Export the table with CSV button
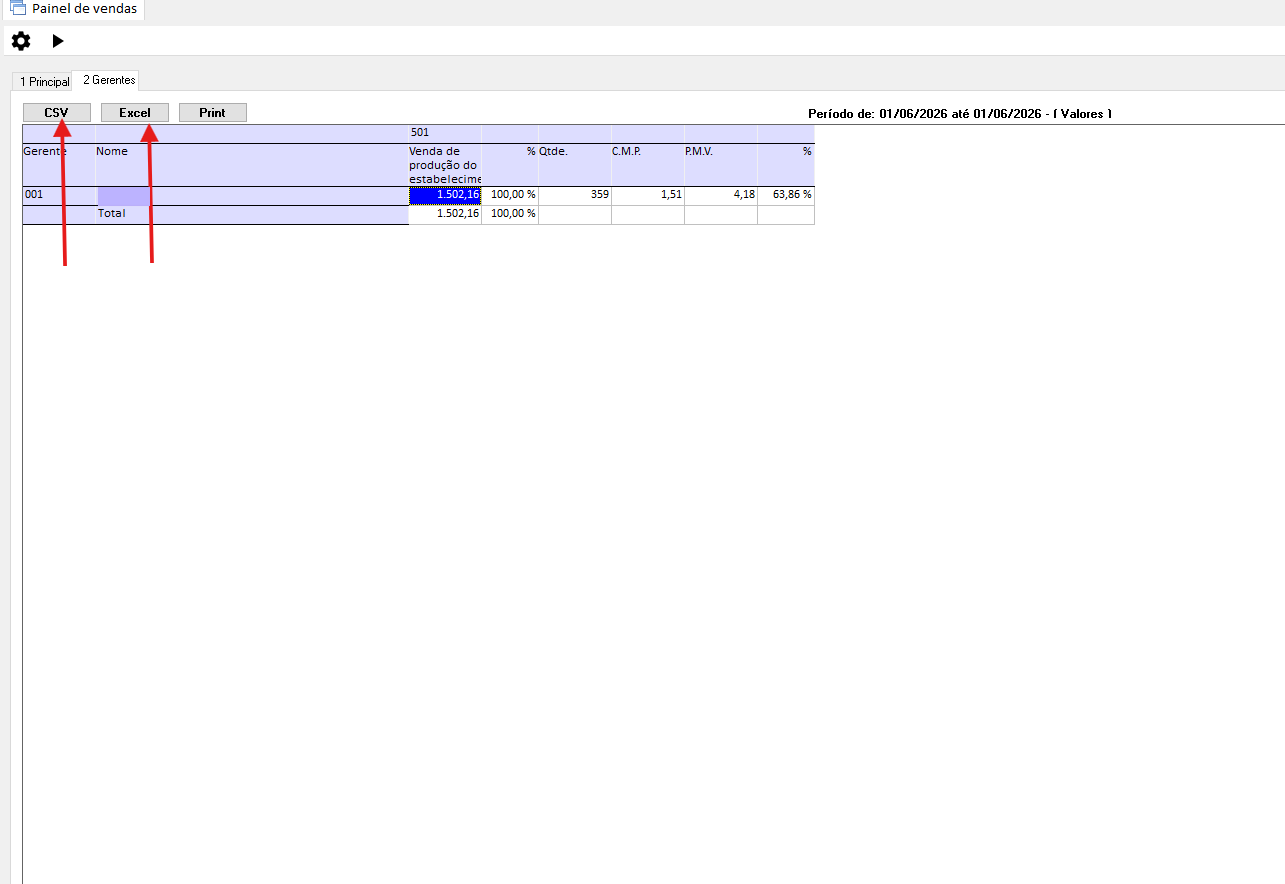 click(x=57, y=113)
